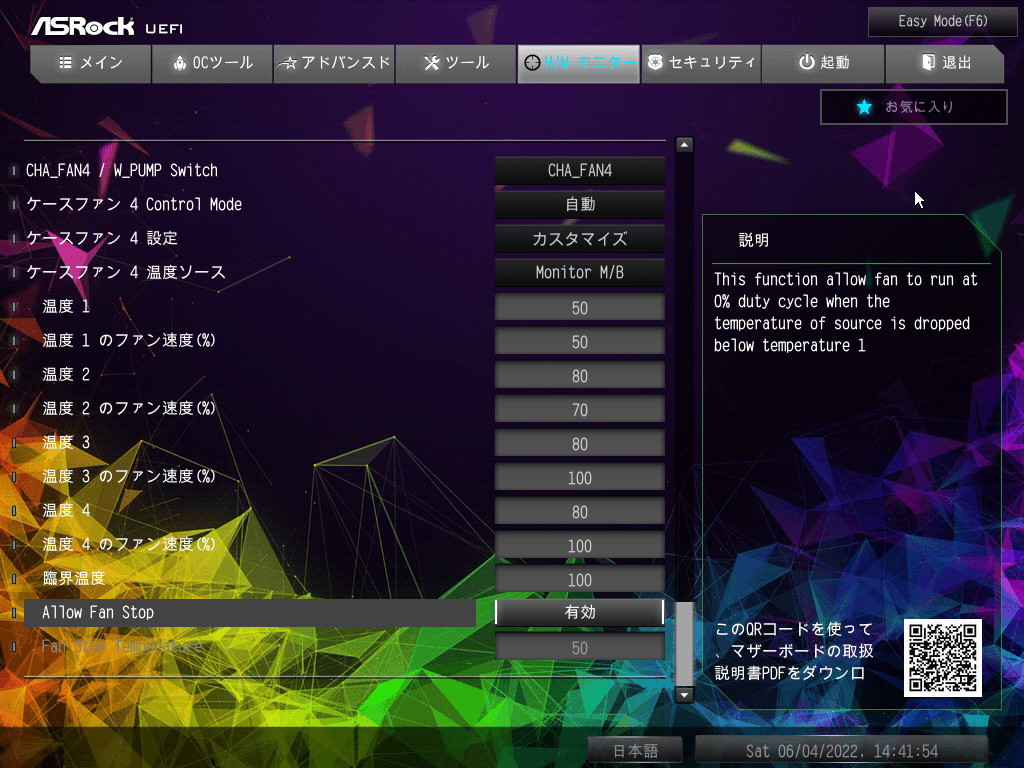Switch to Easy Mode (F6)
The width and height of the screenshot is (1024, 768).
click(x=942, y=22)
